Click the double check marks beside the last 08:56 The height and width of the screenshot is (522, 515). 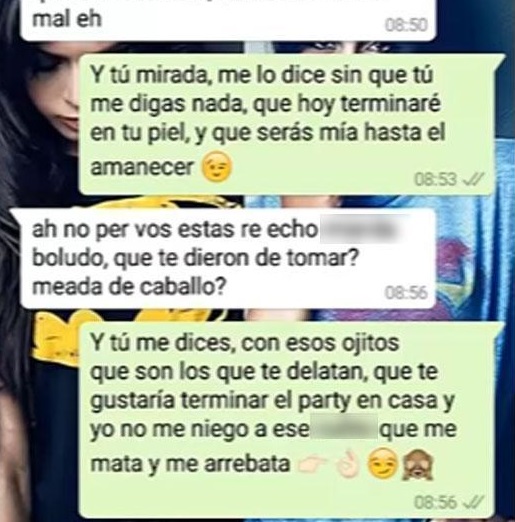[475, 502]
